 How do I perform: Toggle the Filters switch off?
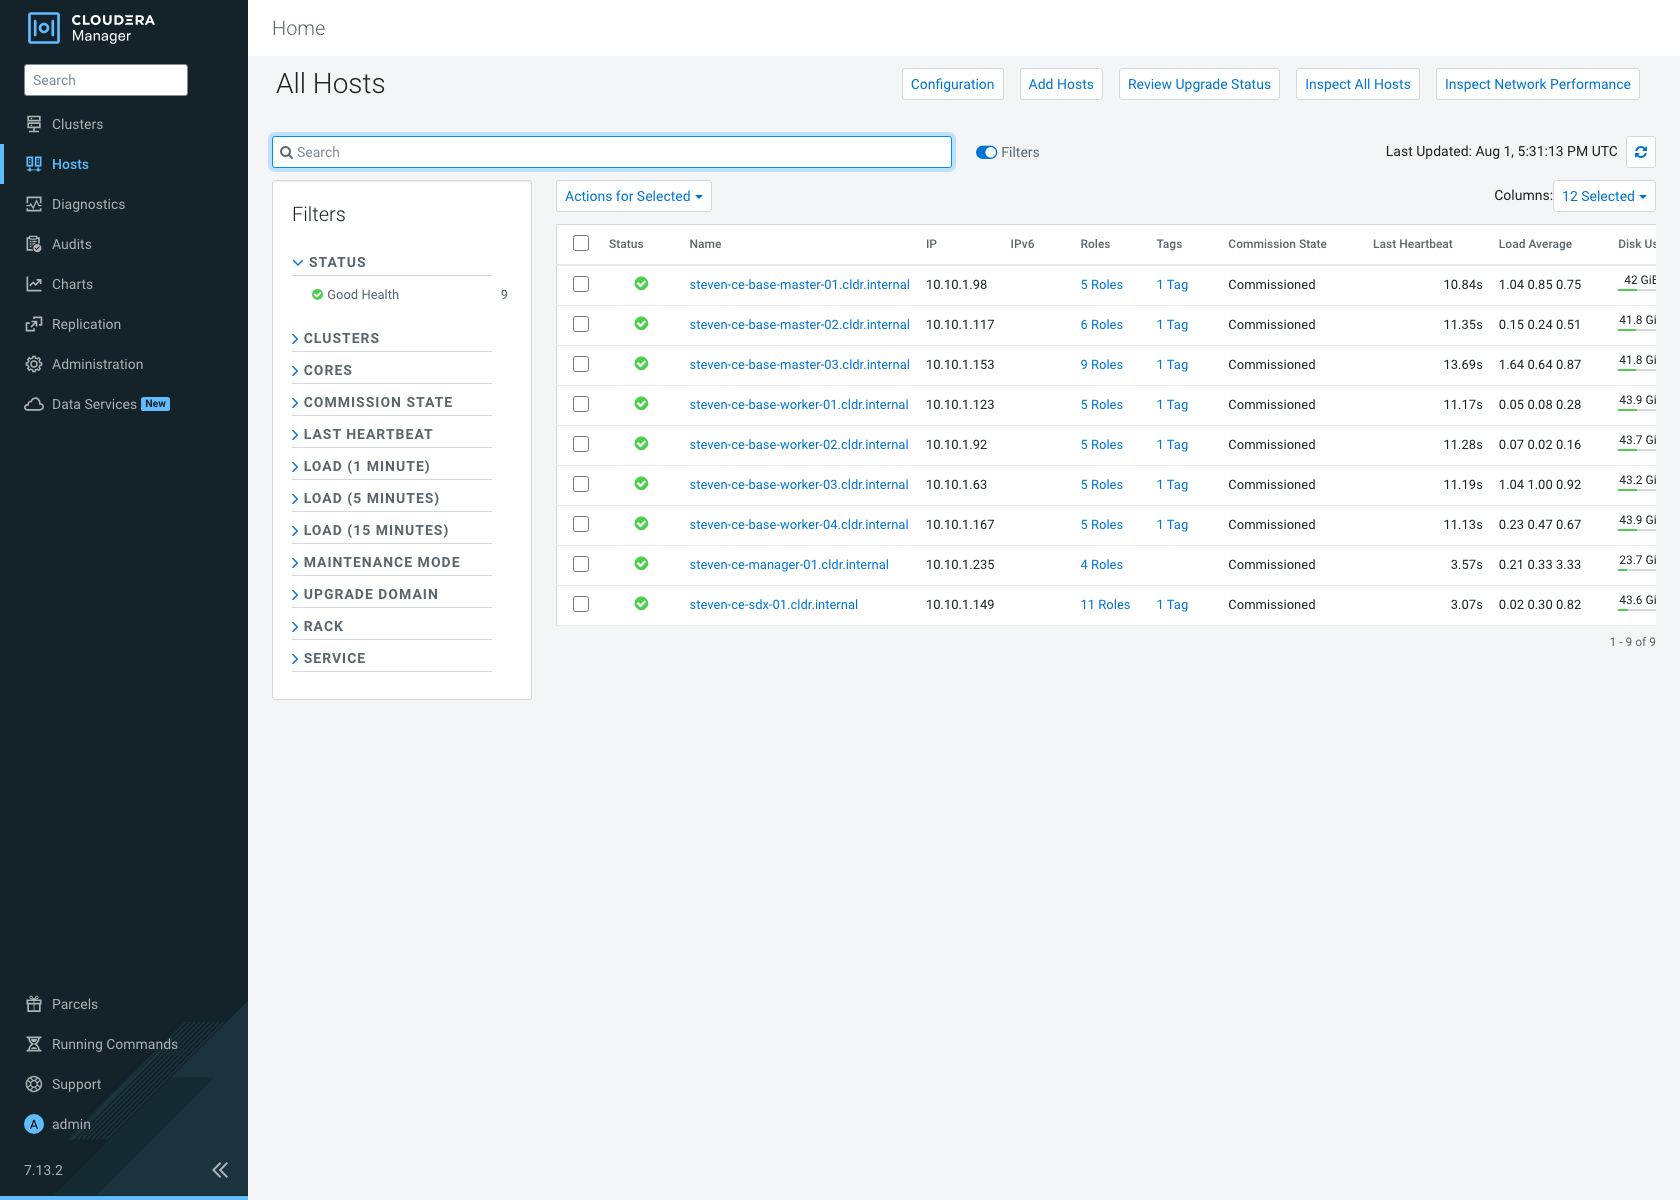point(987,152)
